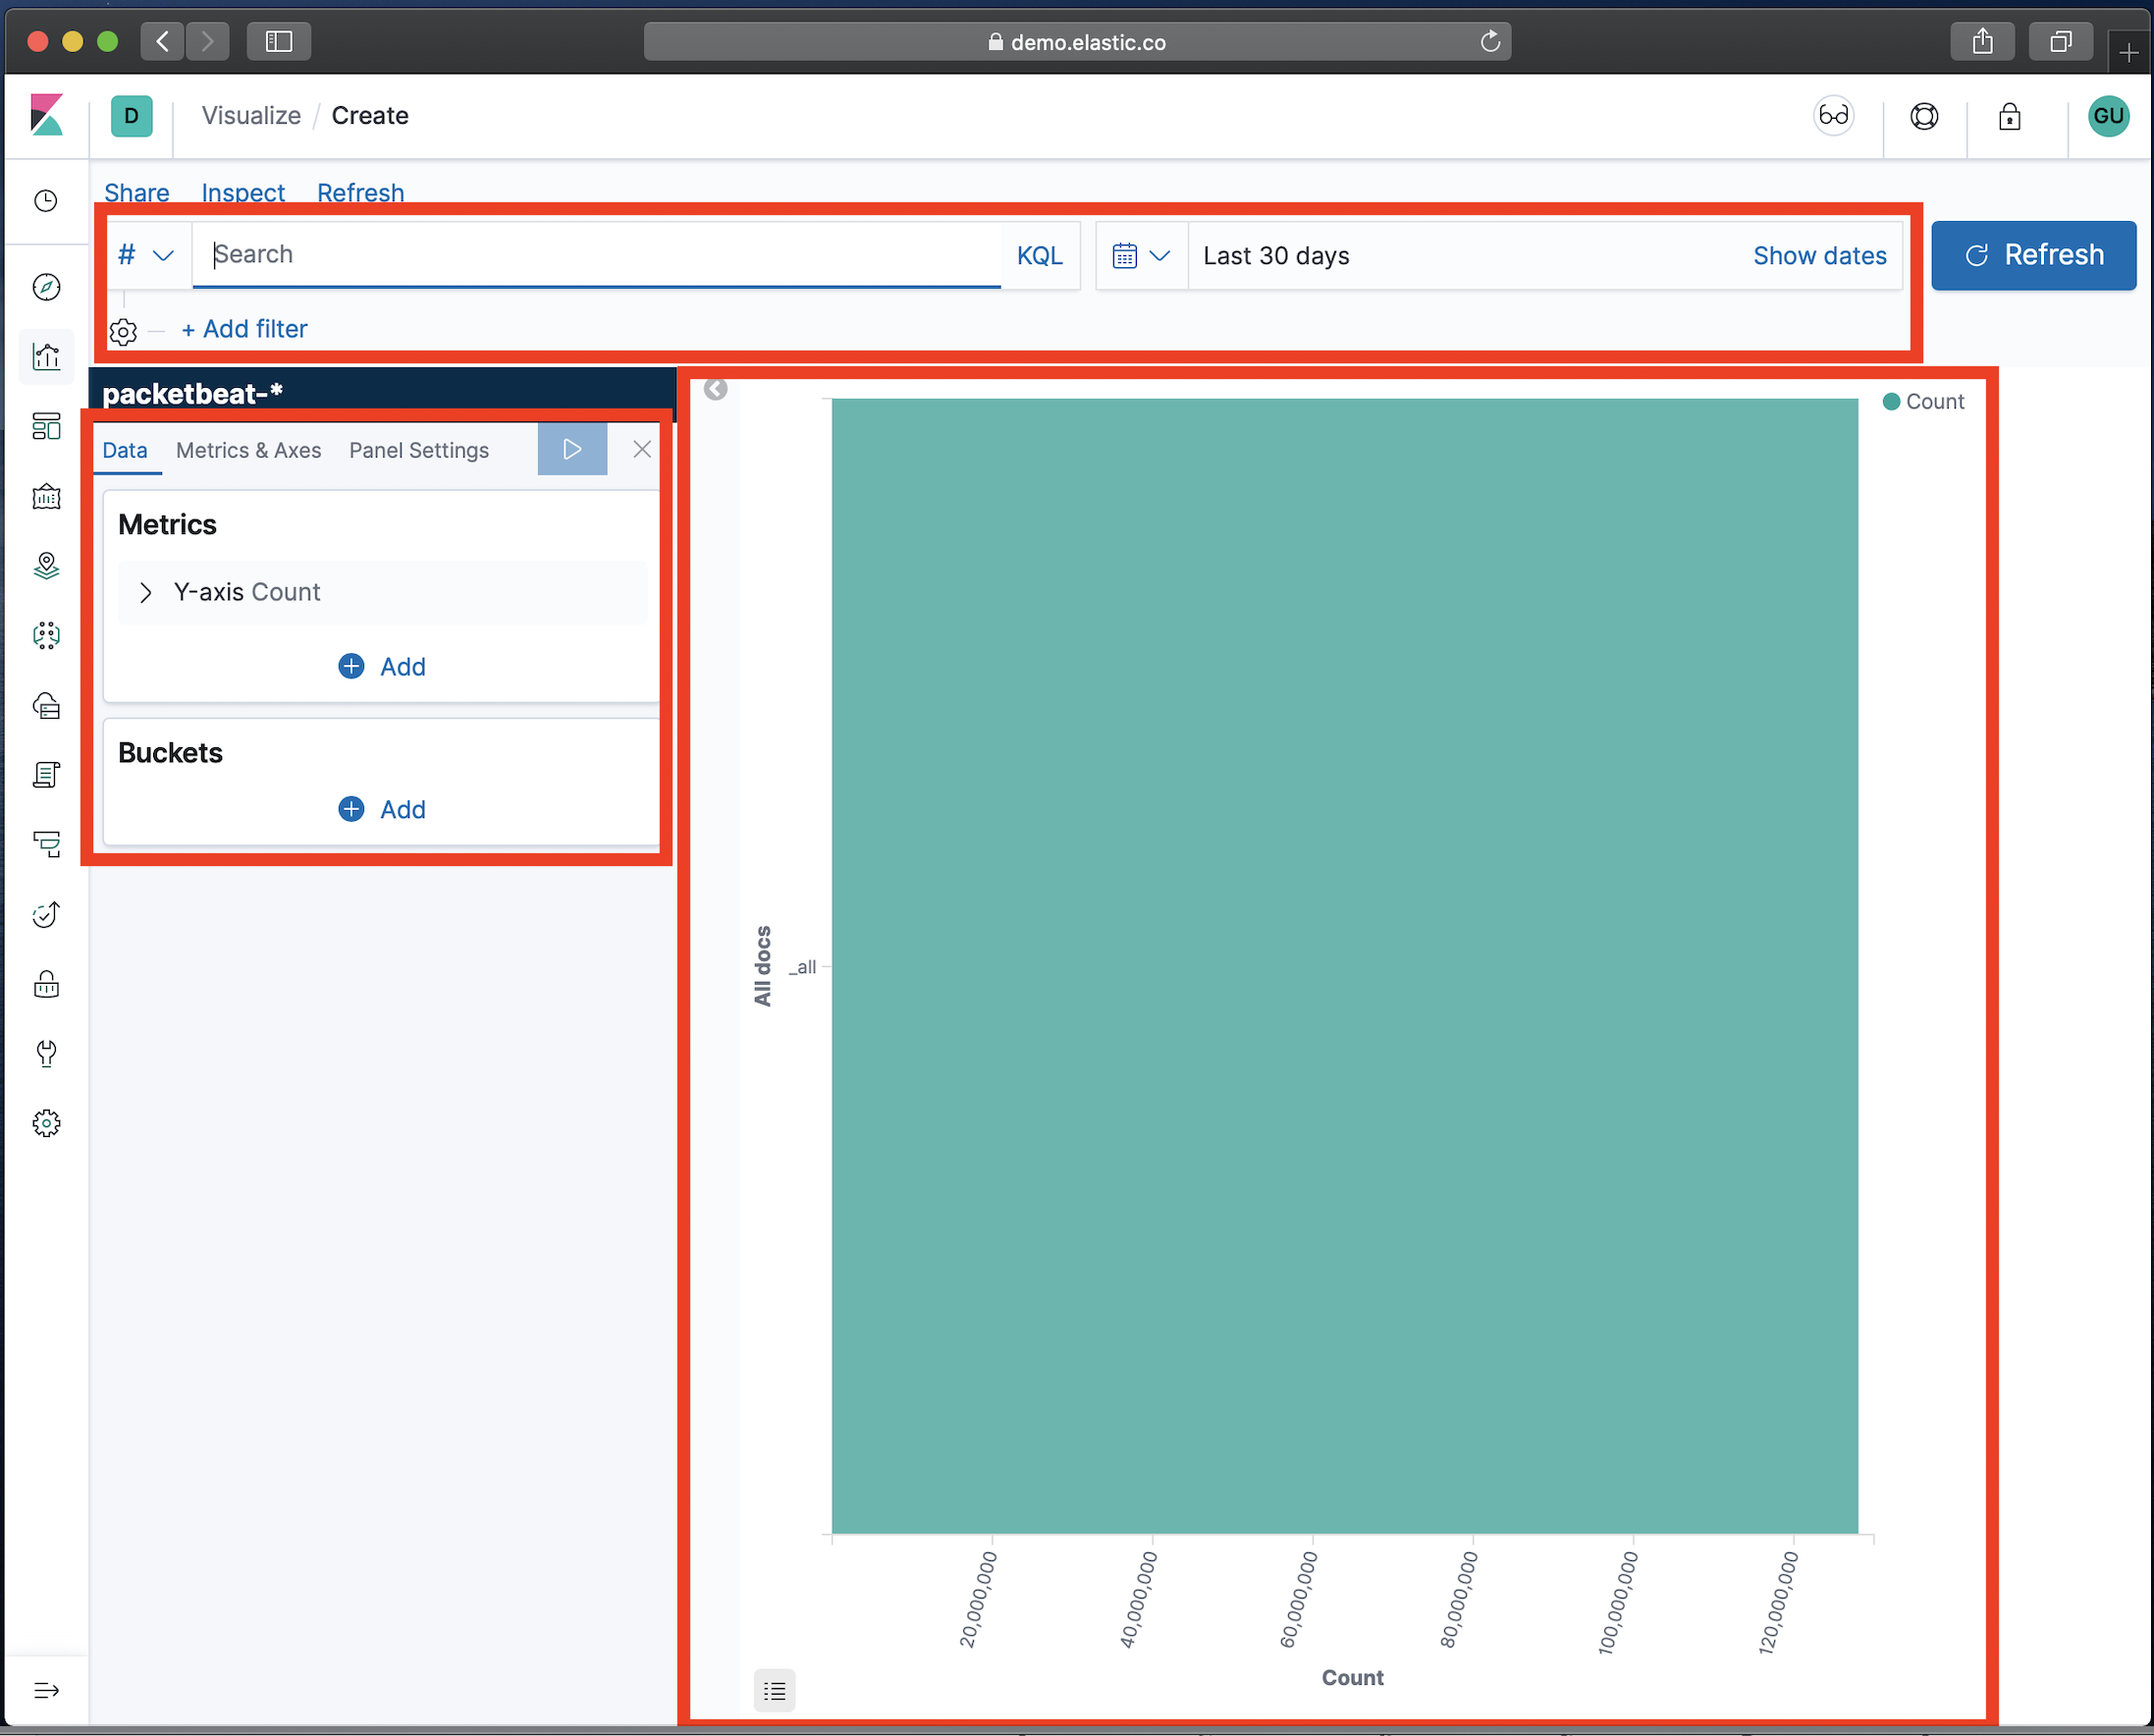This screenshot has height=1736, width=2154.
Task: Click the Kibana logo icon
Action: (x=46, y=115)
